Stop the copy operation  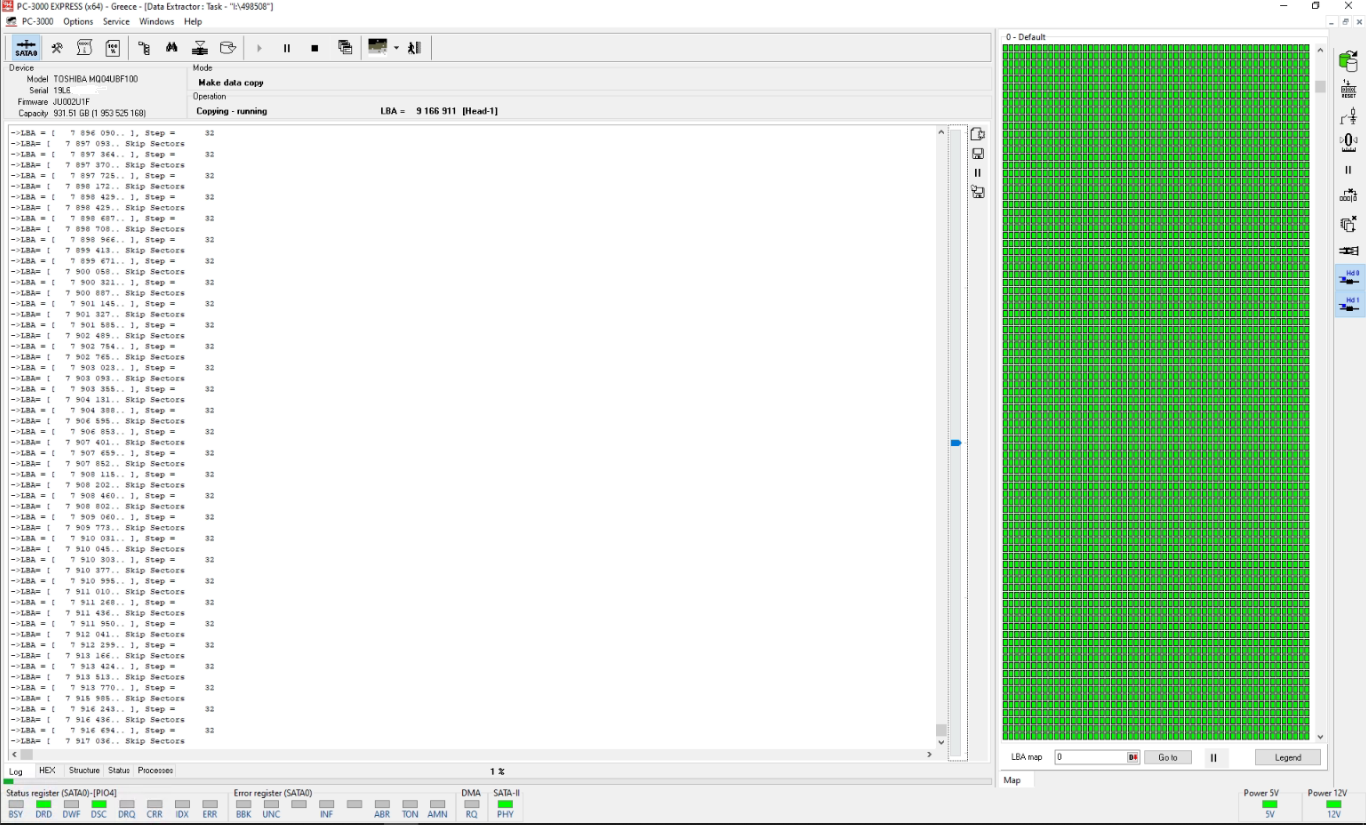coord(315,48)
